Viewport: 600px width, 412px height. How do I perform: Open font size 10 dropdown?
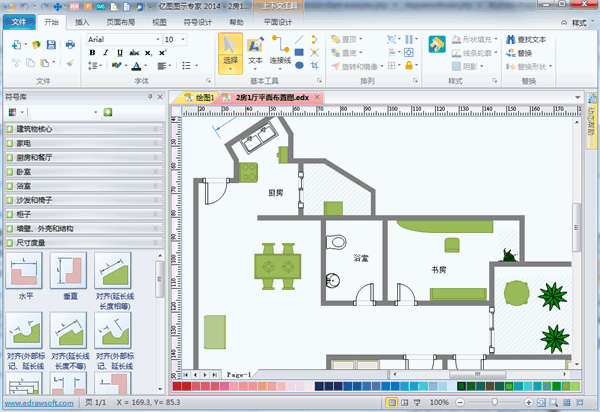coord(183,39)
